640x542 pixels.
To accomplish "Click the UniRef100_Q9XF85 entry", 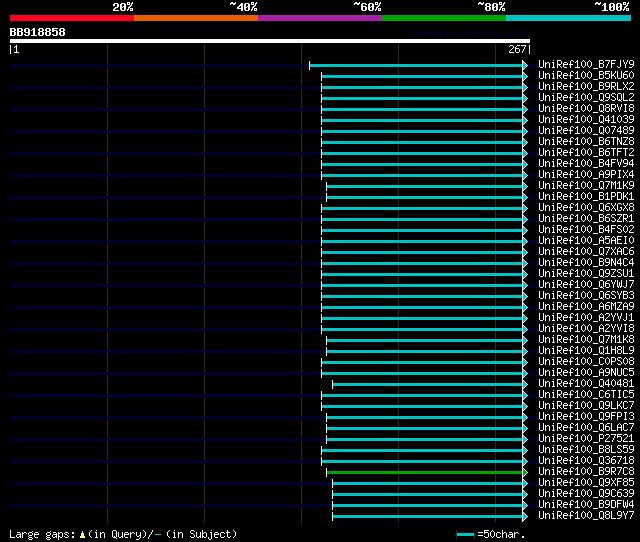I will (586, 483).
